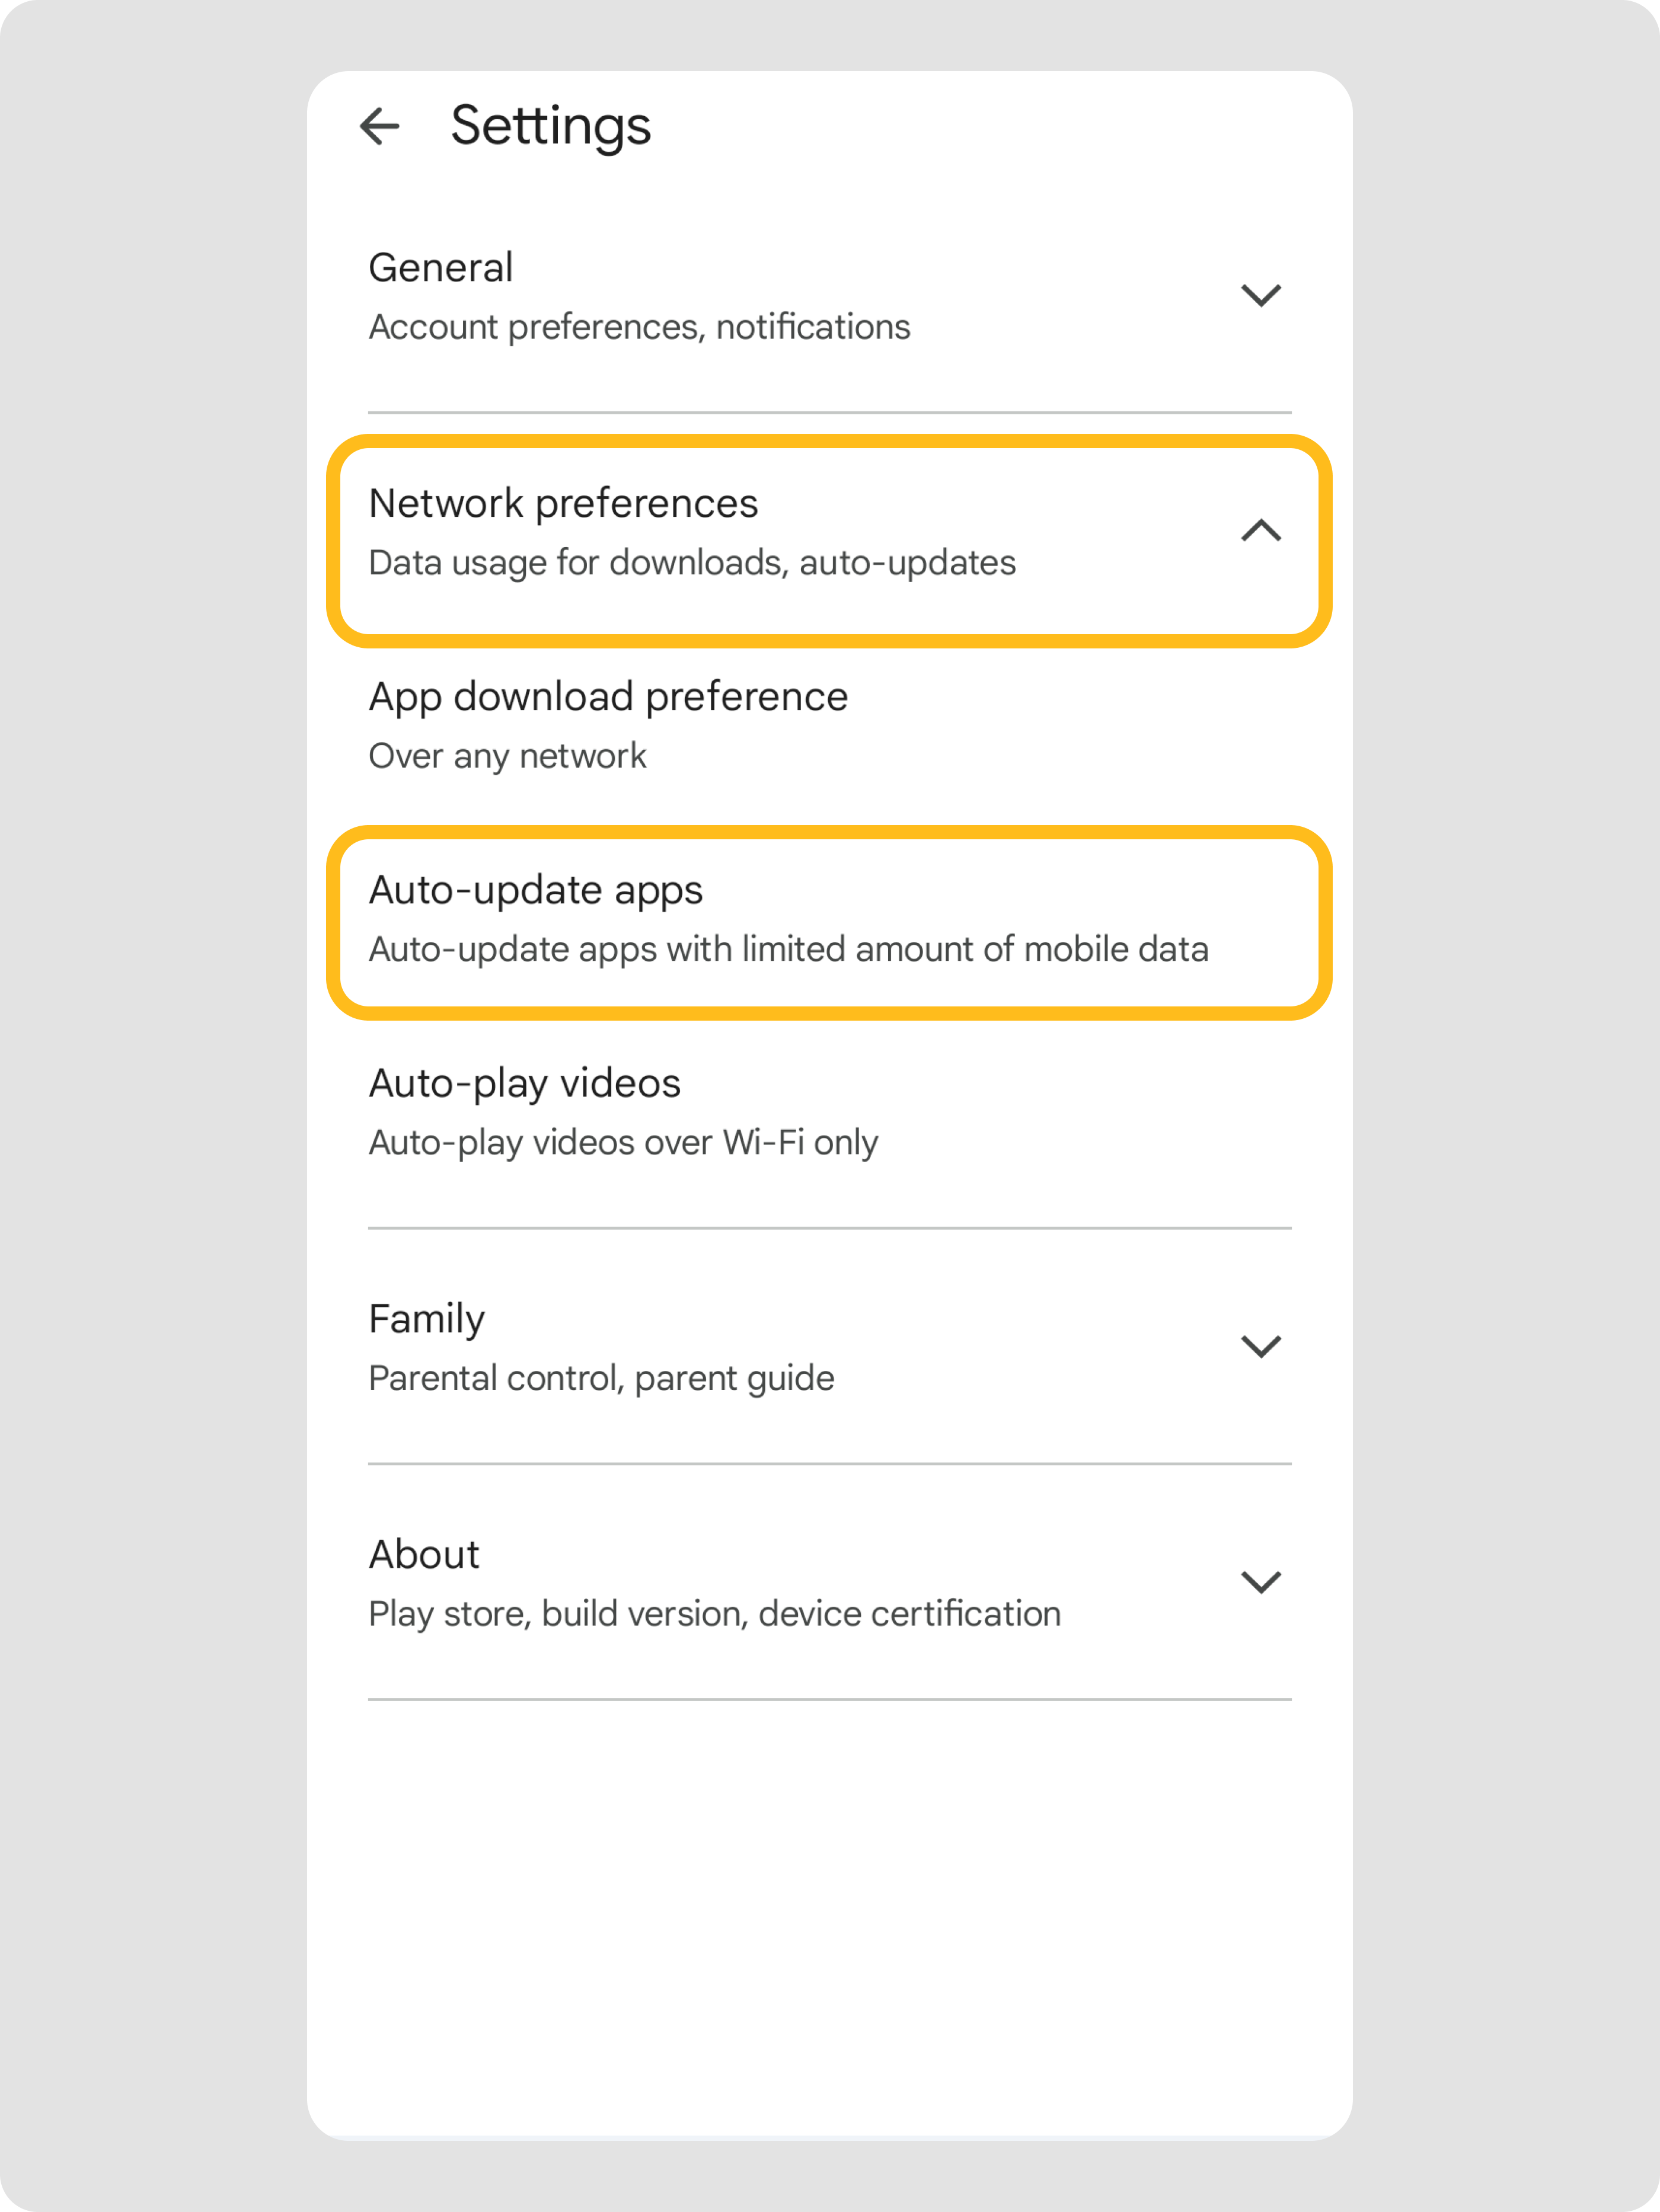
Task: Collapse Network preferences using the up chevron
Action: pyautogui.click(x=1260, y=530)
